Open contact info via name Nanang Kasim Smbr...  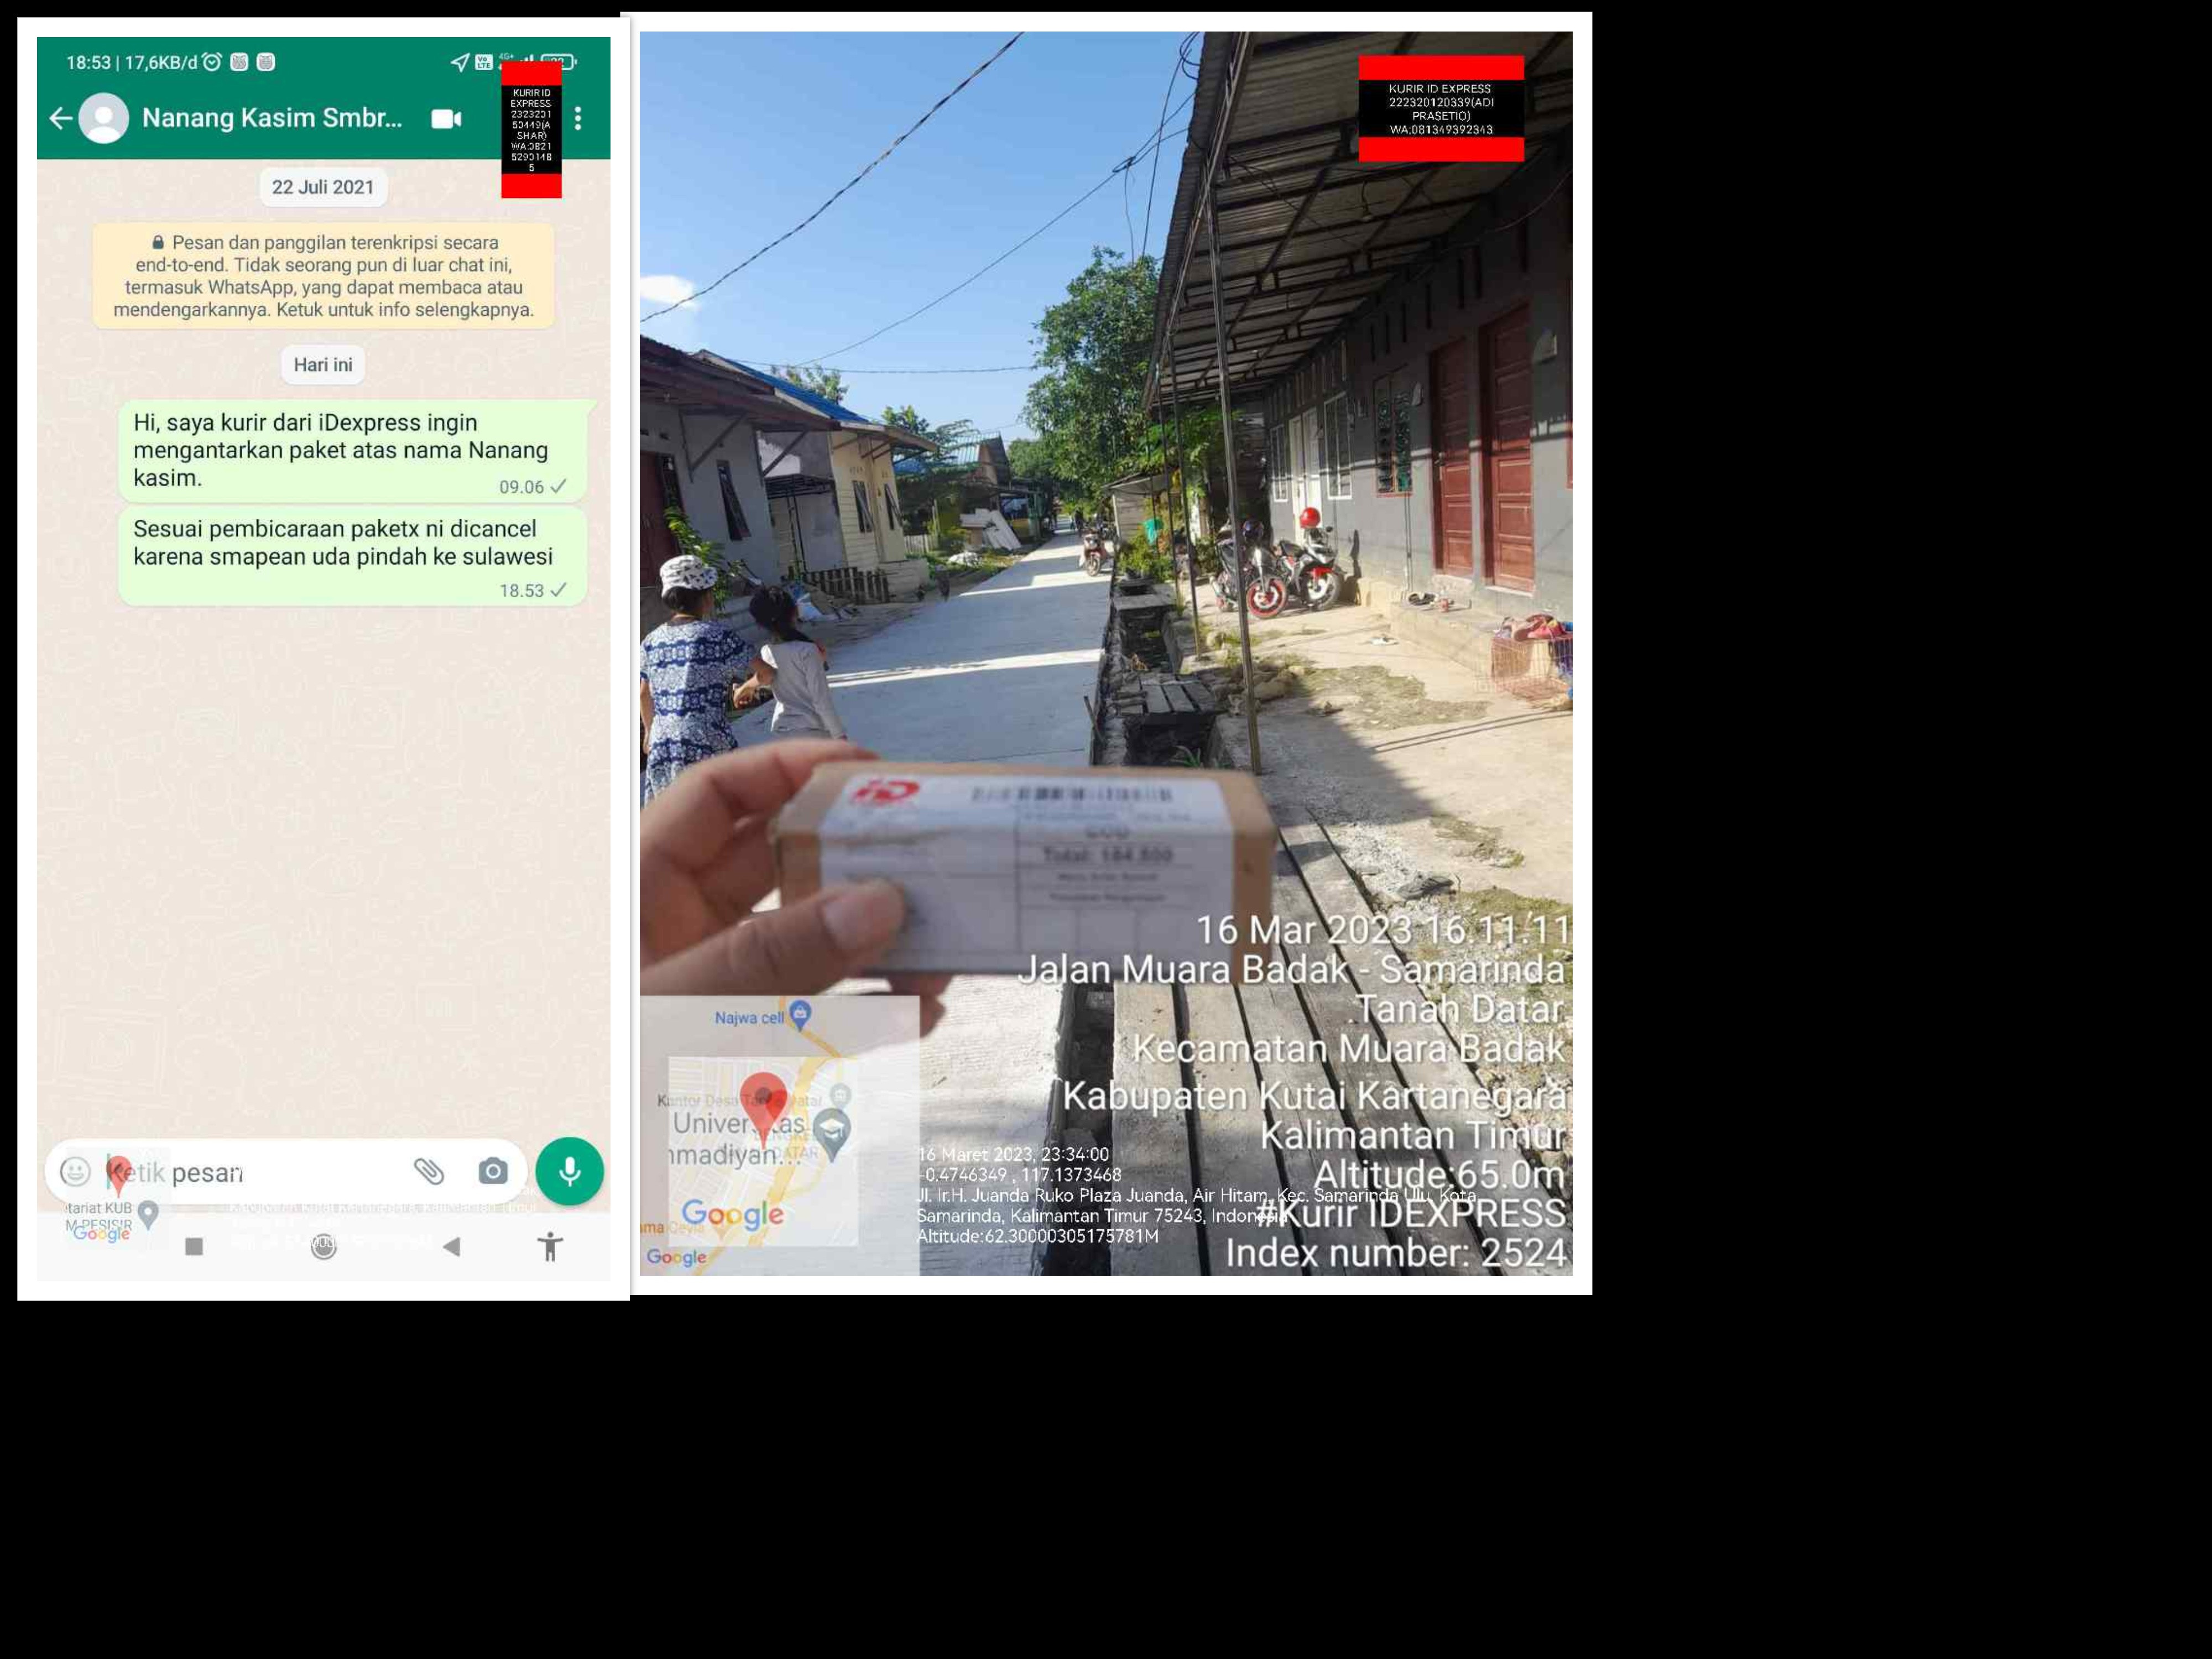pyautogui.click(x=272, y=118)
